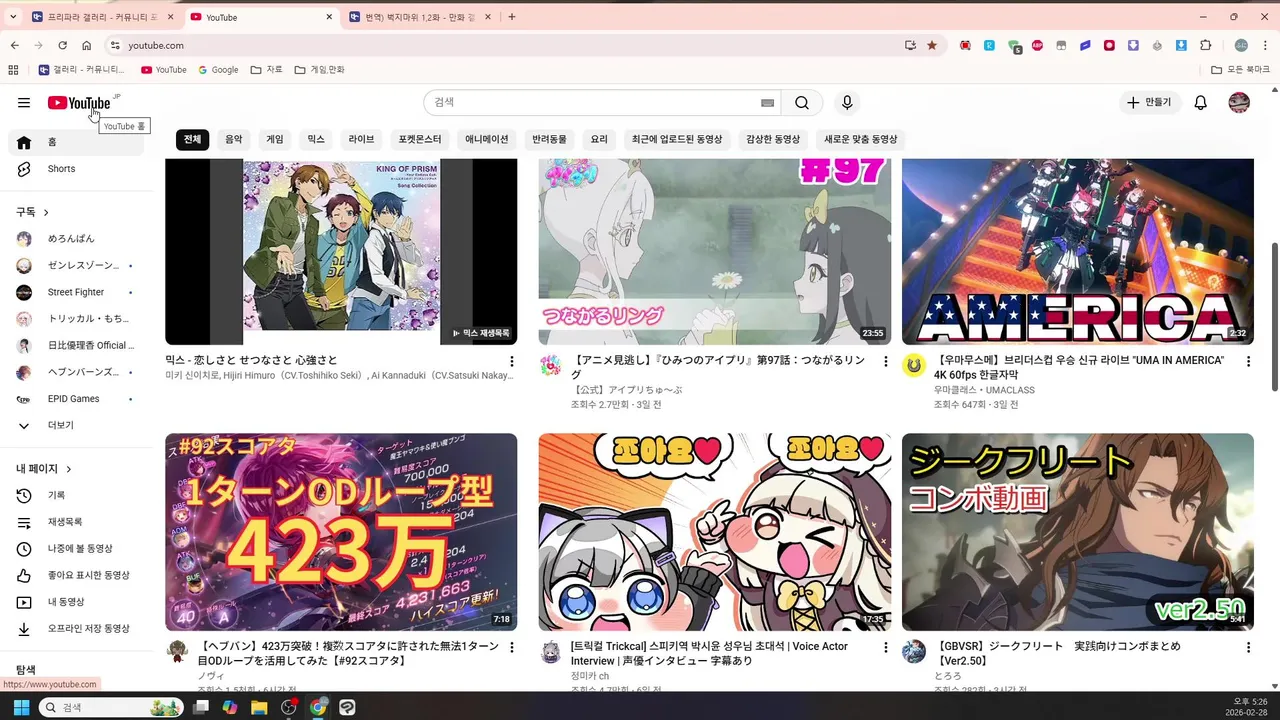The image size is (1280, 720).
Task: Open the EPID Games subscription channel
Action: (x=76, y=399)
